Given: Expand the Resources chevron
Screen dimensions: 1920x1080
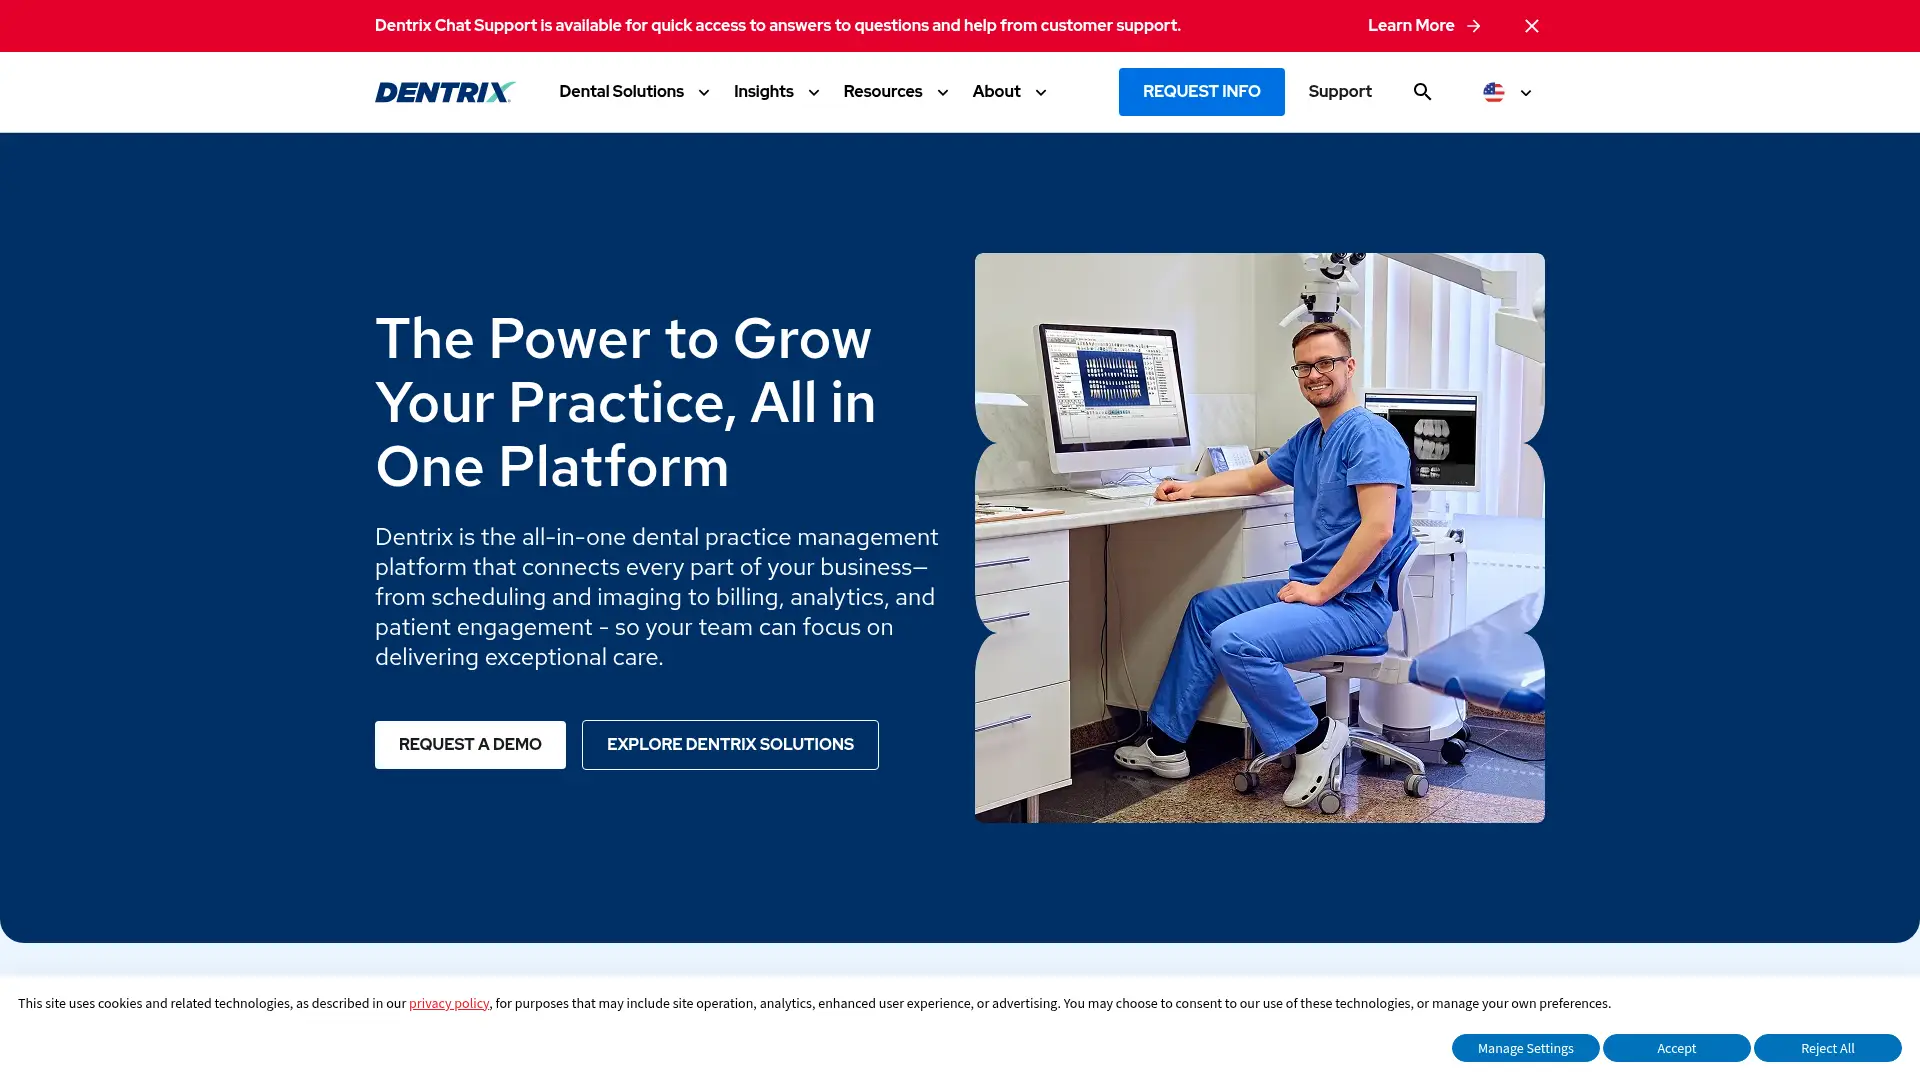Looking at the screenshot, I should coord(942,92).
